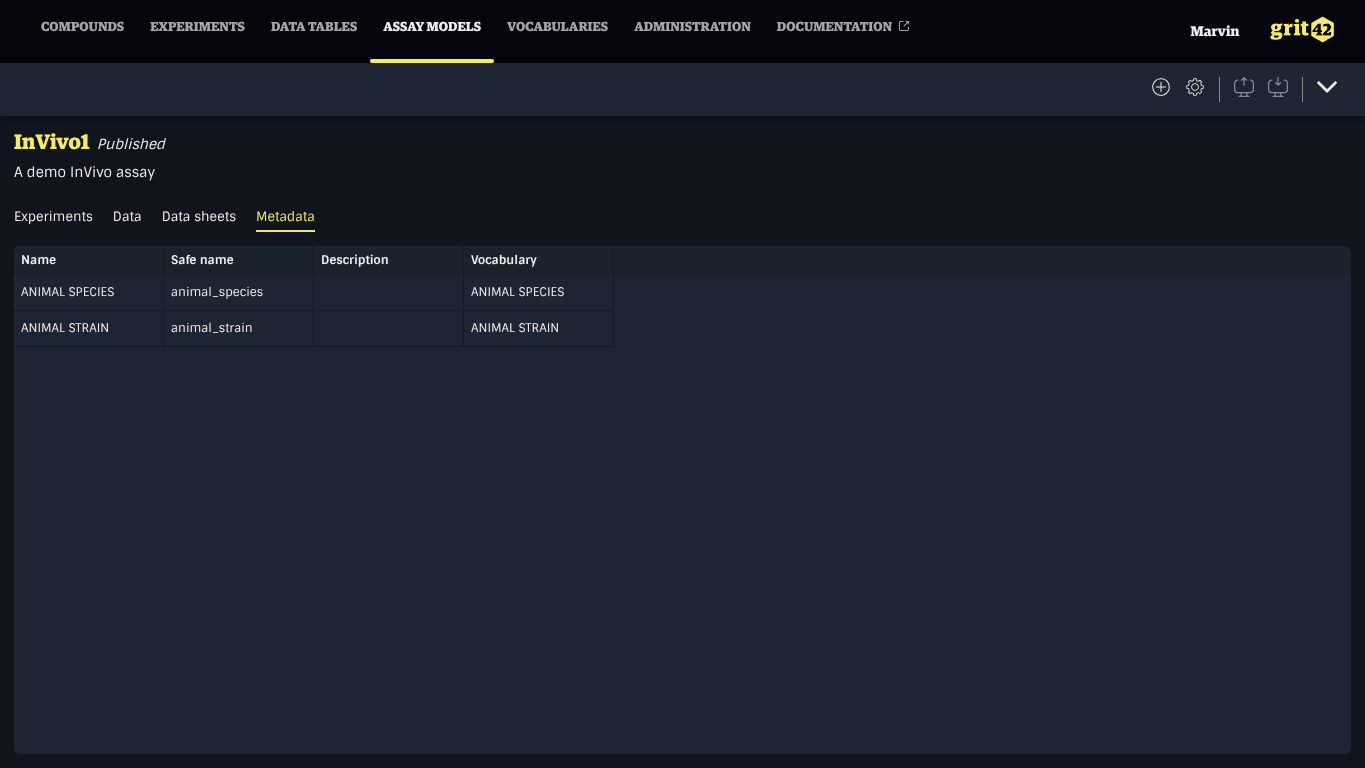Sort by the Name column header
Viewport: 1365px width, 768px height.
click(89, 260)
